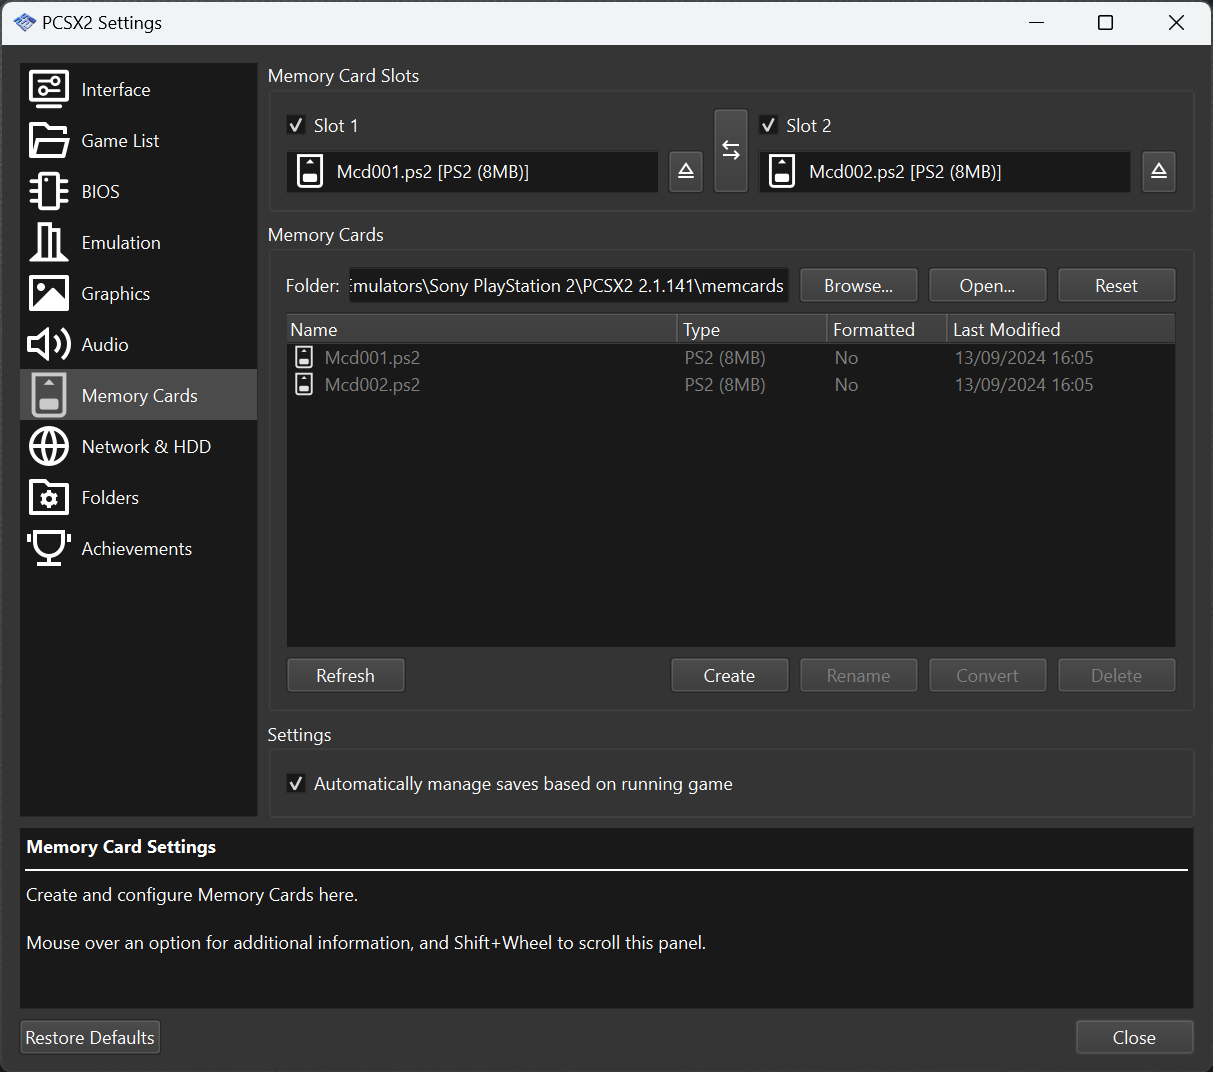Disable the Slot 2 checkbox
The width and height of the screenshot is (1213, 1072).
(x=769, y=125)
